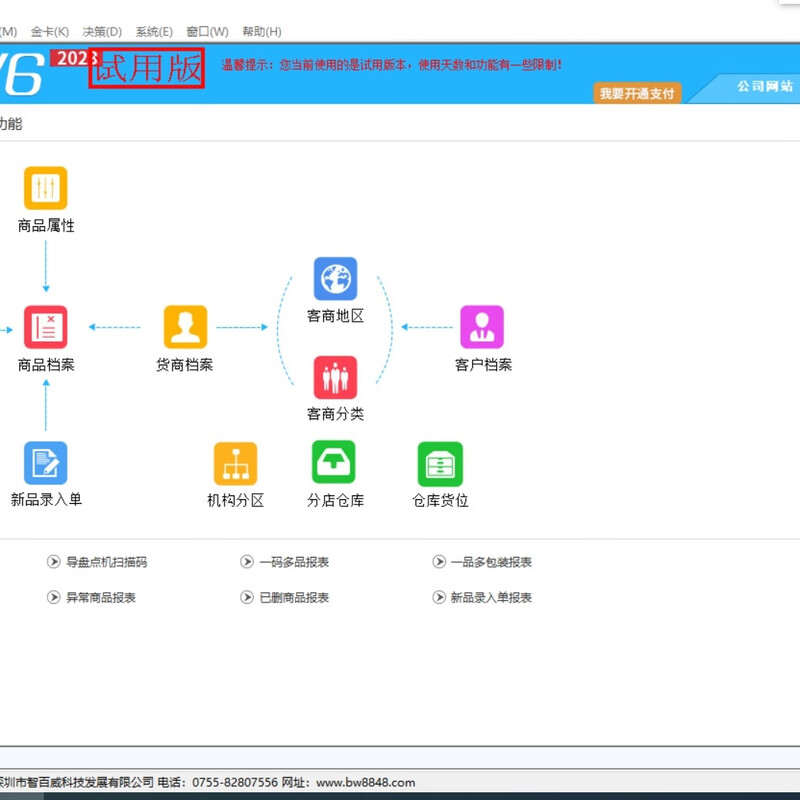Open the 机构分区 organization icon
This screenshot has width=800, height=800.
235,463
